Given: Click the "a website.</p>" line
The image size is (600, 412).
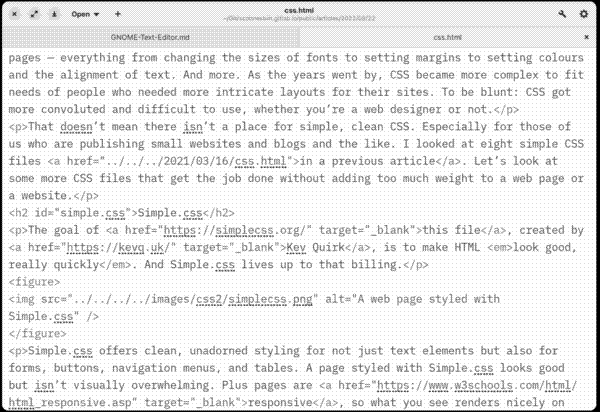Looking at the screenshot, I should pyautogui.click(x=54, y=195).
